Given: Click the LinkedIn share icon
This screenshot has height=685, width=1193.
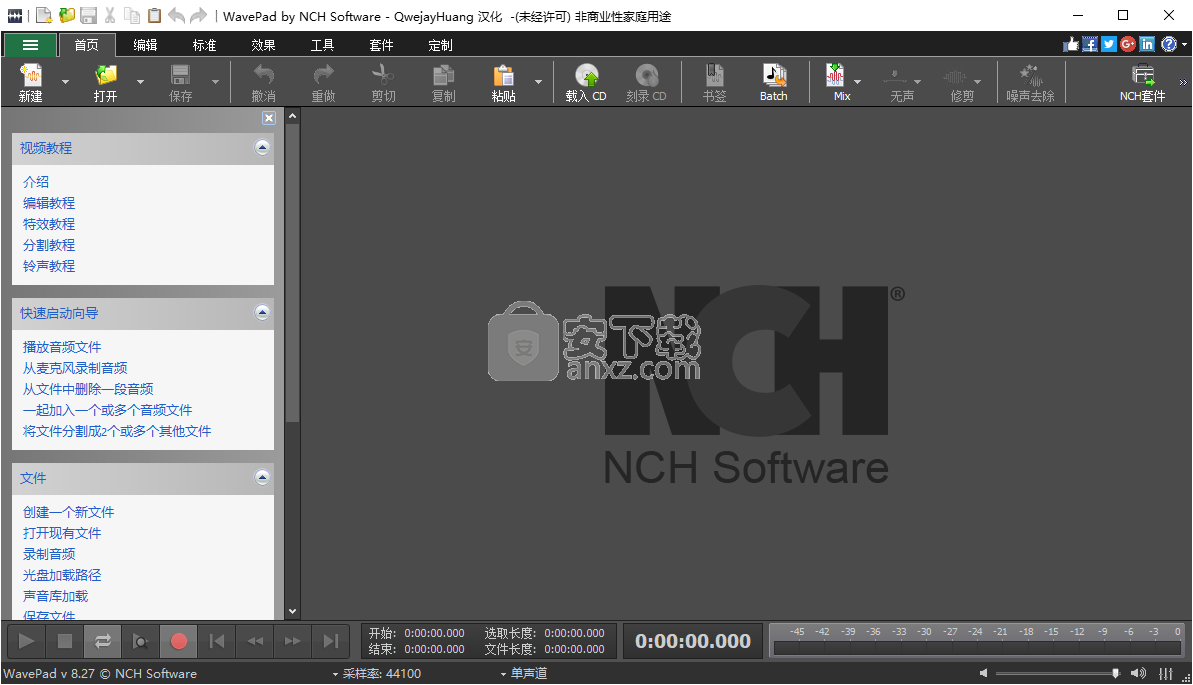Looking at the screenshot, I should click(x=1147, y=44).
